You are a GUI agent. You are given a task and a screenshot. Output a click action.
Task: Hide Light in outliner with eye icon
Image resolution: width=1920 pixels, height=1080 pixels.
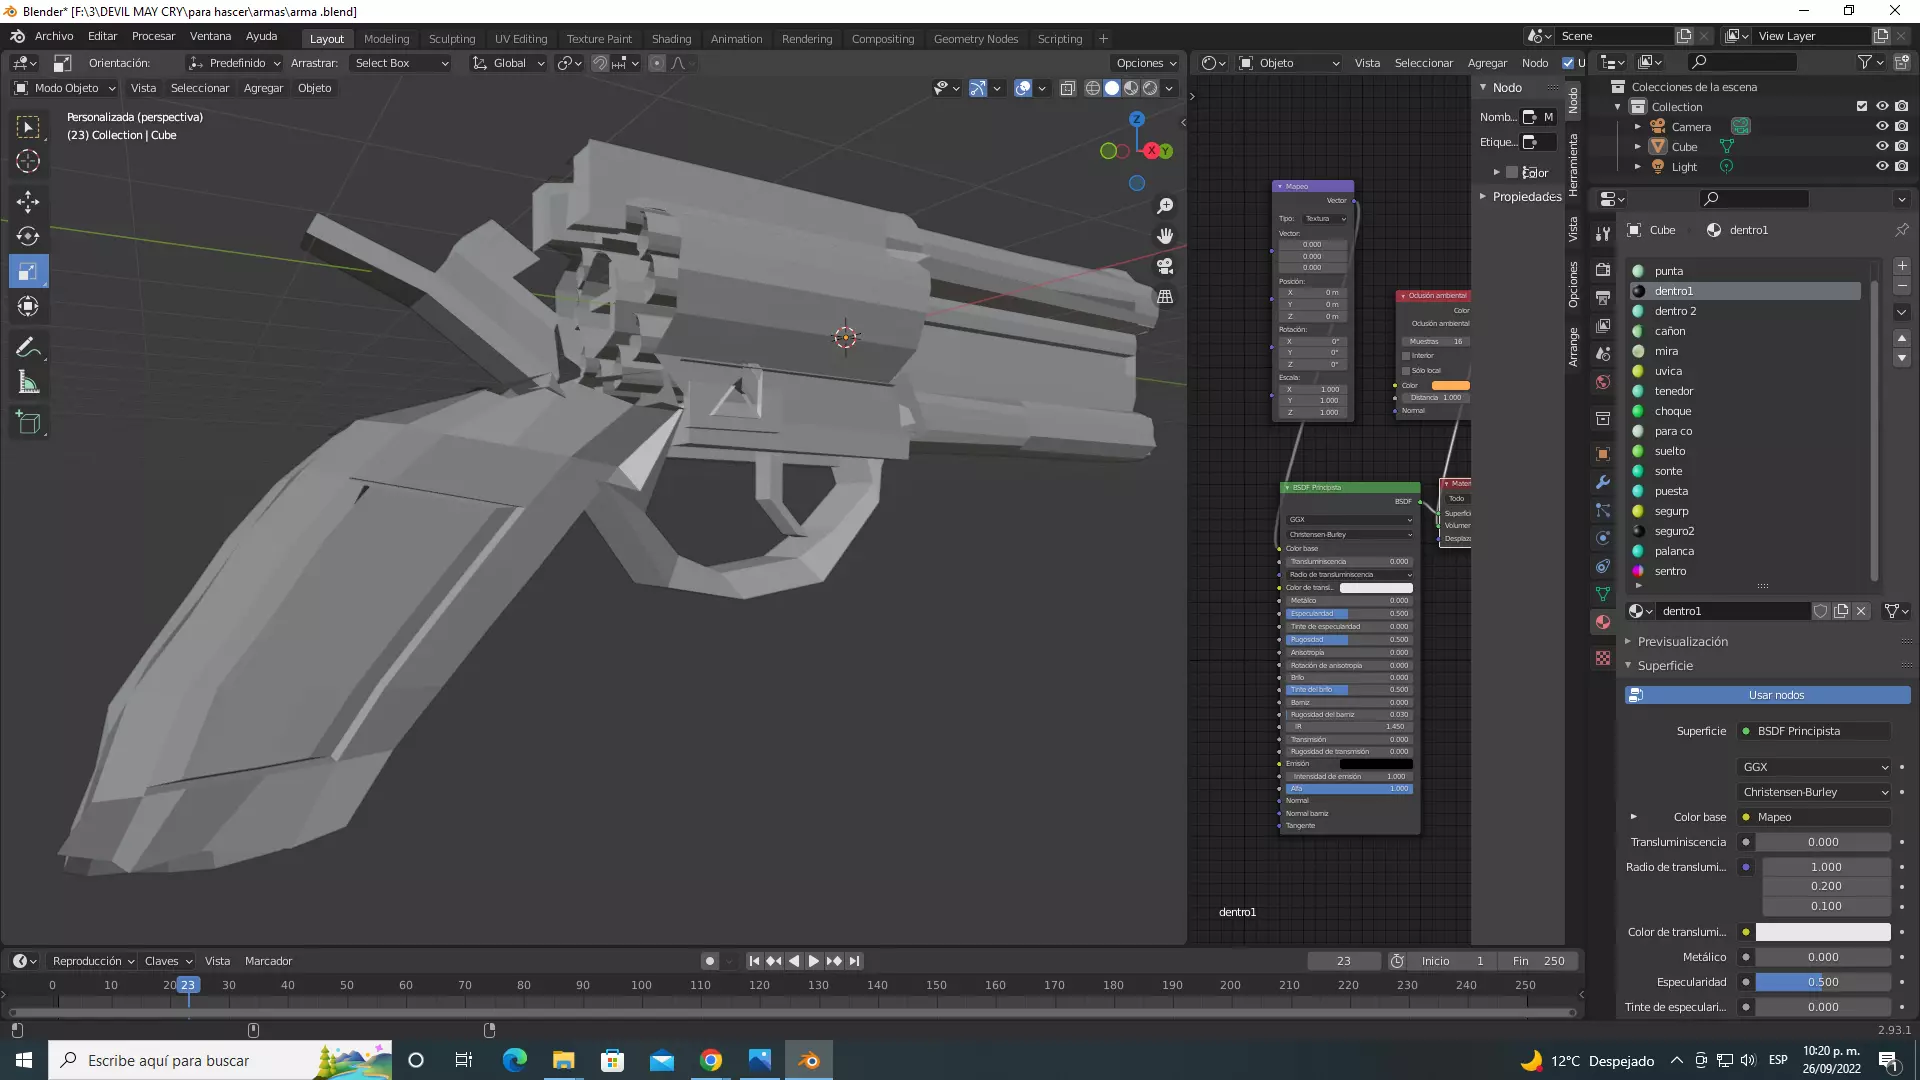[1882, 167]
